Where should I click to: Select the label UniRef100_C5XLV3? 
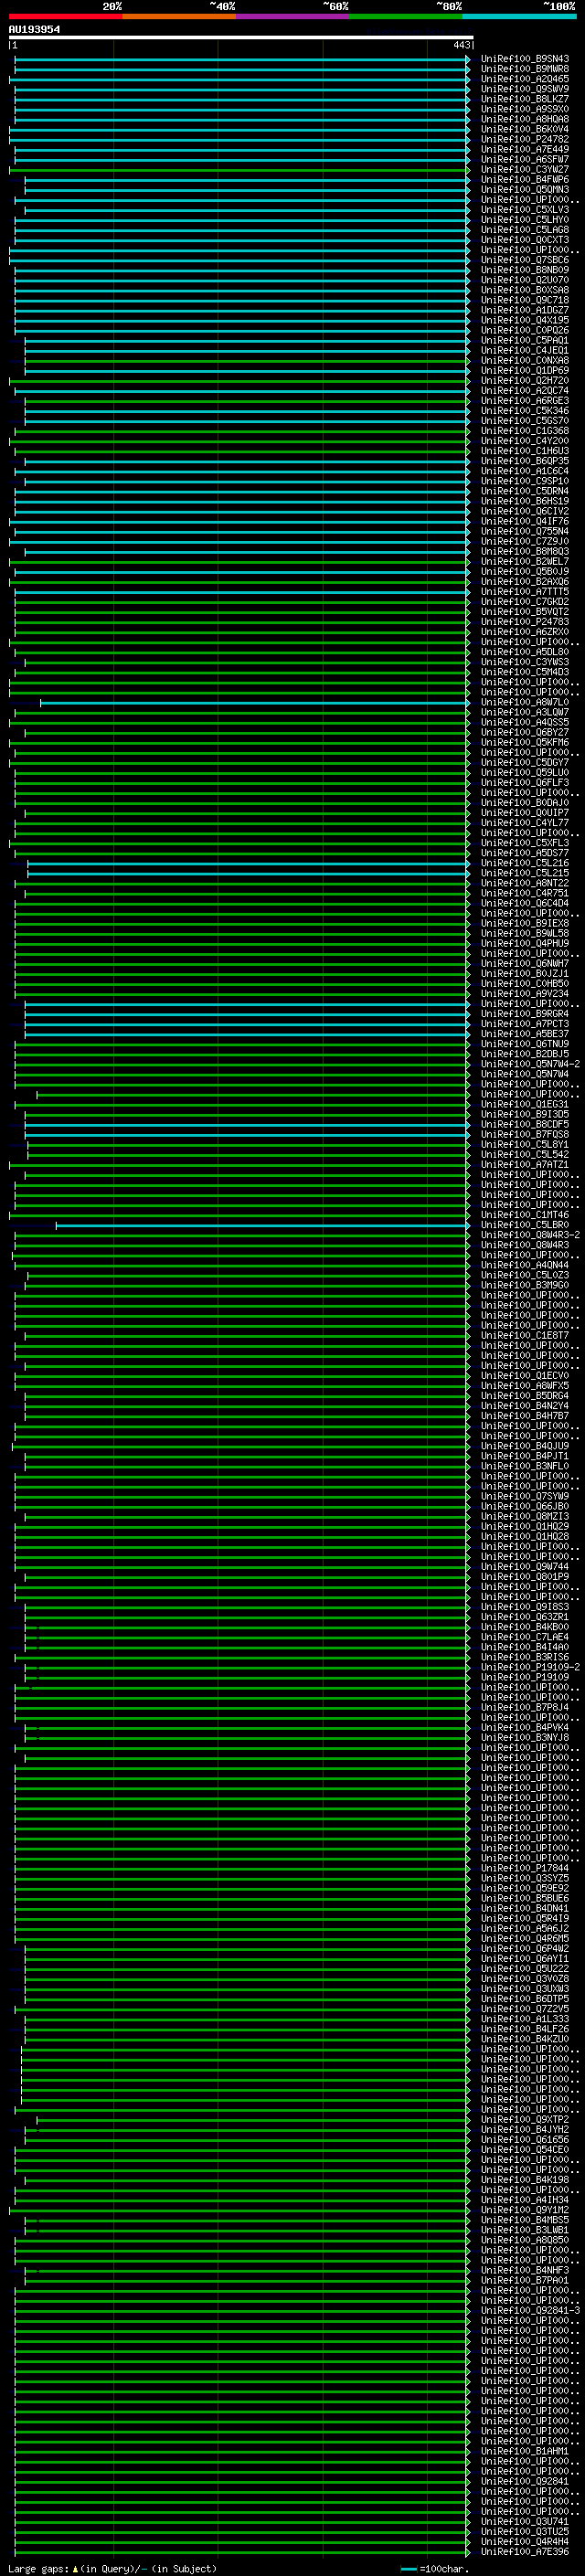[x=525, y=210]
